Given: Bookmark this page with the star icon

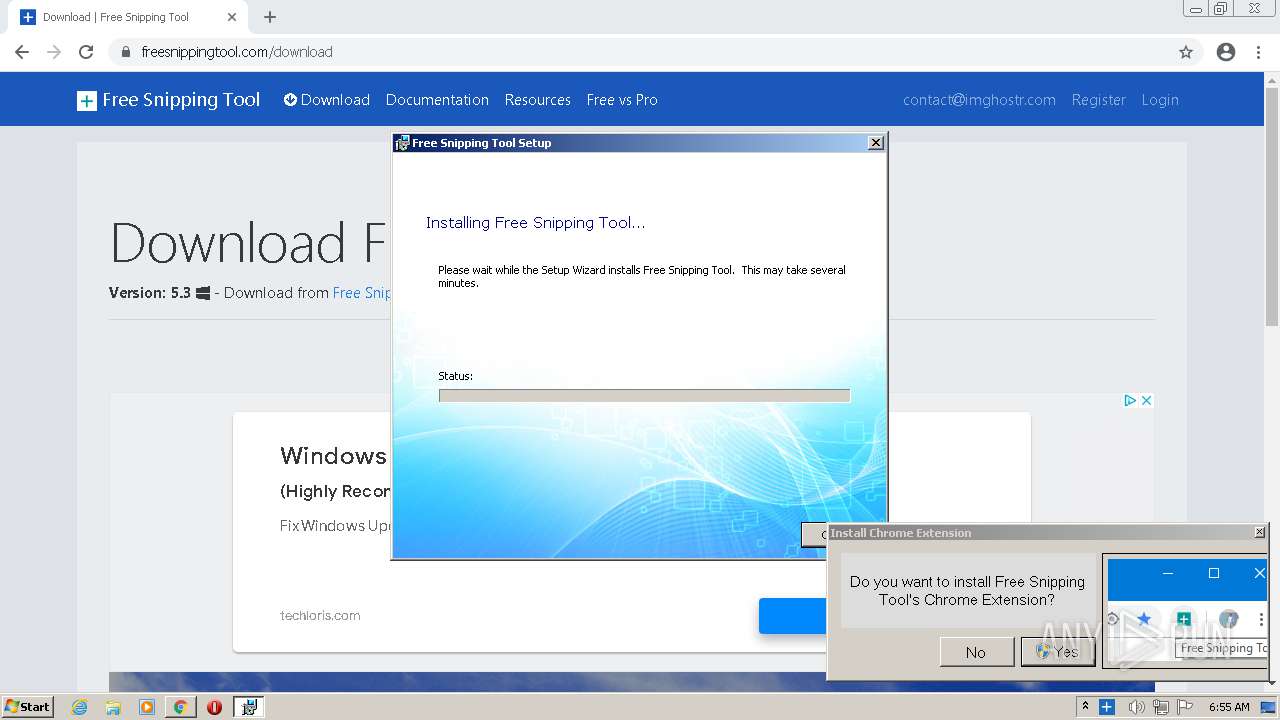Looking at the screenshot, I should tap(1186, 52).
